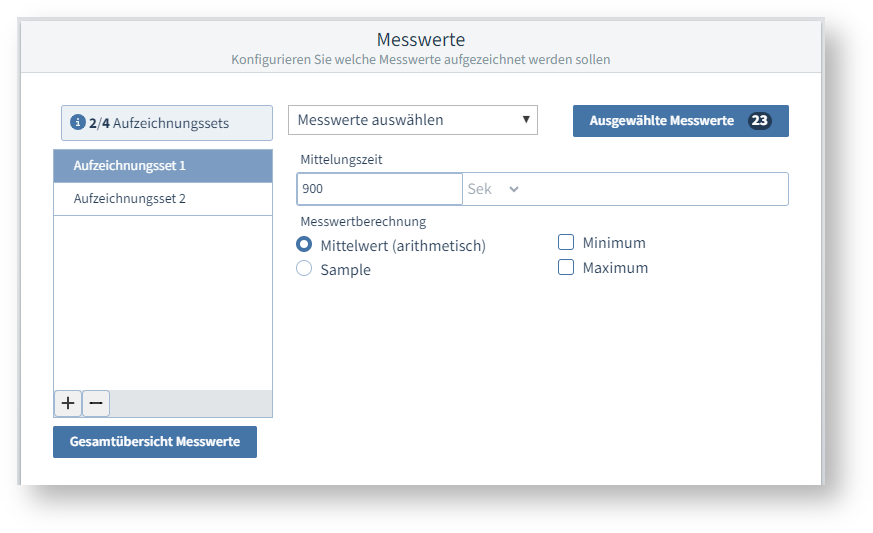This screenshot has height=533, width=873.
Task: Click the info icon beside Aufzeichnungssets counter
Action: coord(78,123)
